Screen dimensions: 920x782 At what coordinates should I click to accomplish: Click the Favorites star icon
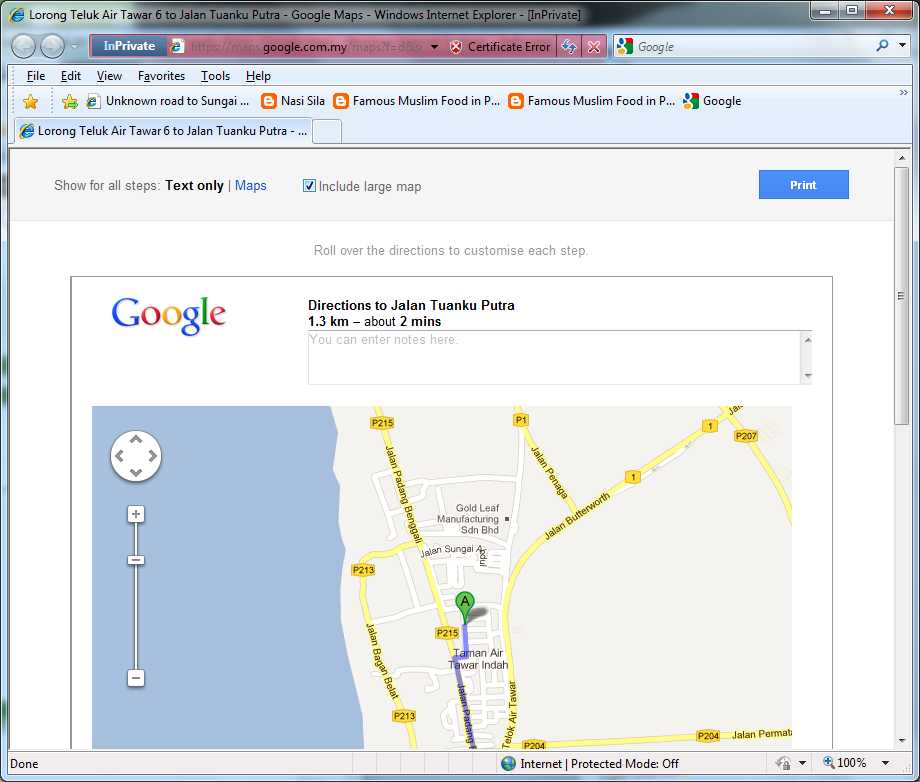point(29,100)
